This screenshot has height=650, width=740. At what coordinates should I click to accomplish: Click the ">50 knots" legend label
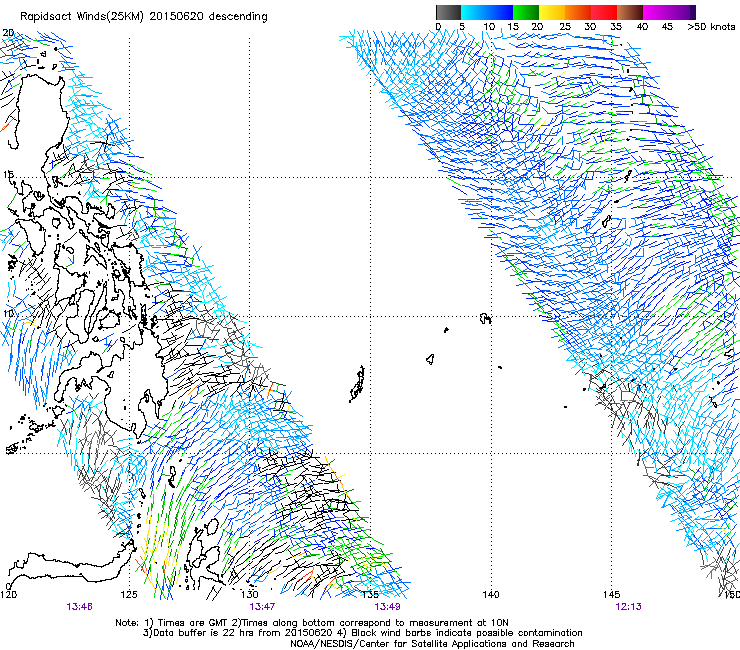tap(711, 26)
